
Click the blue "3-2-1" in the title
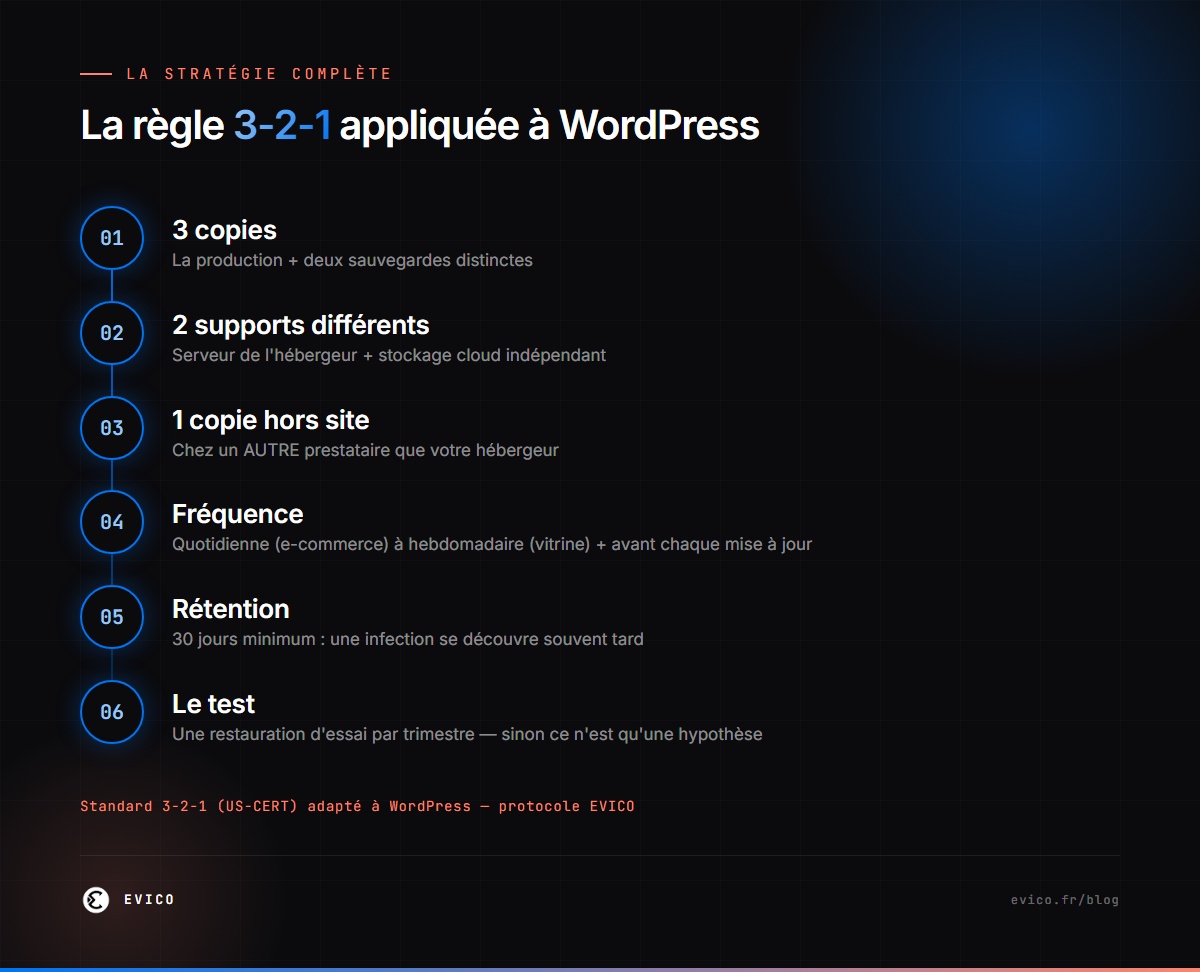tap(282, 127)
